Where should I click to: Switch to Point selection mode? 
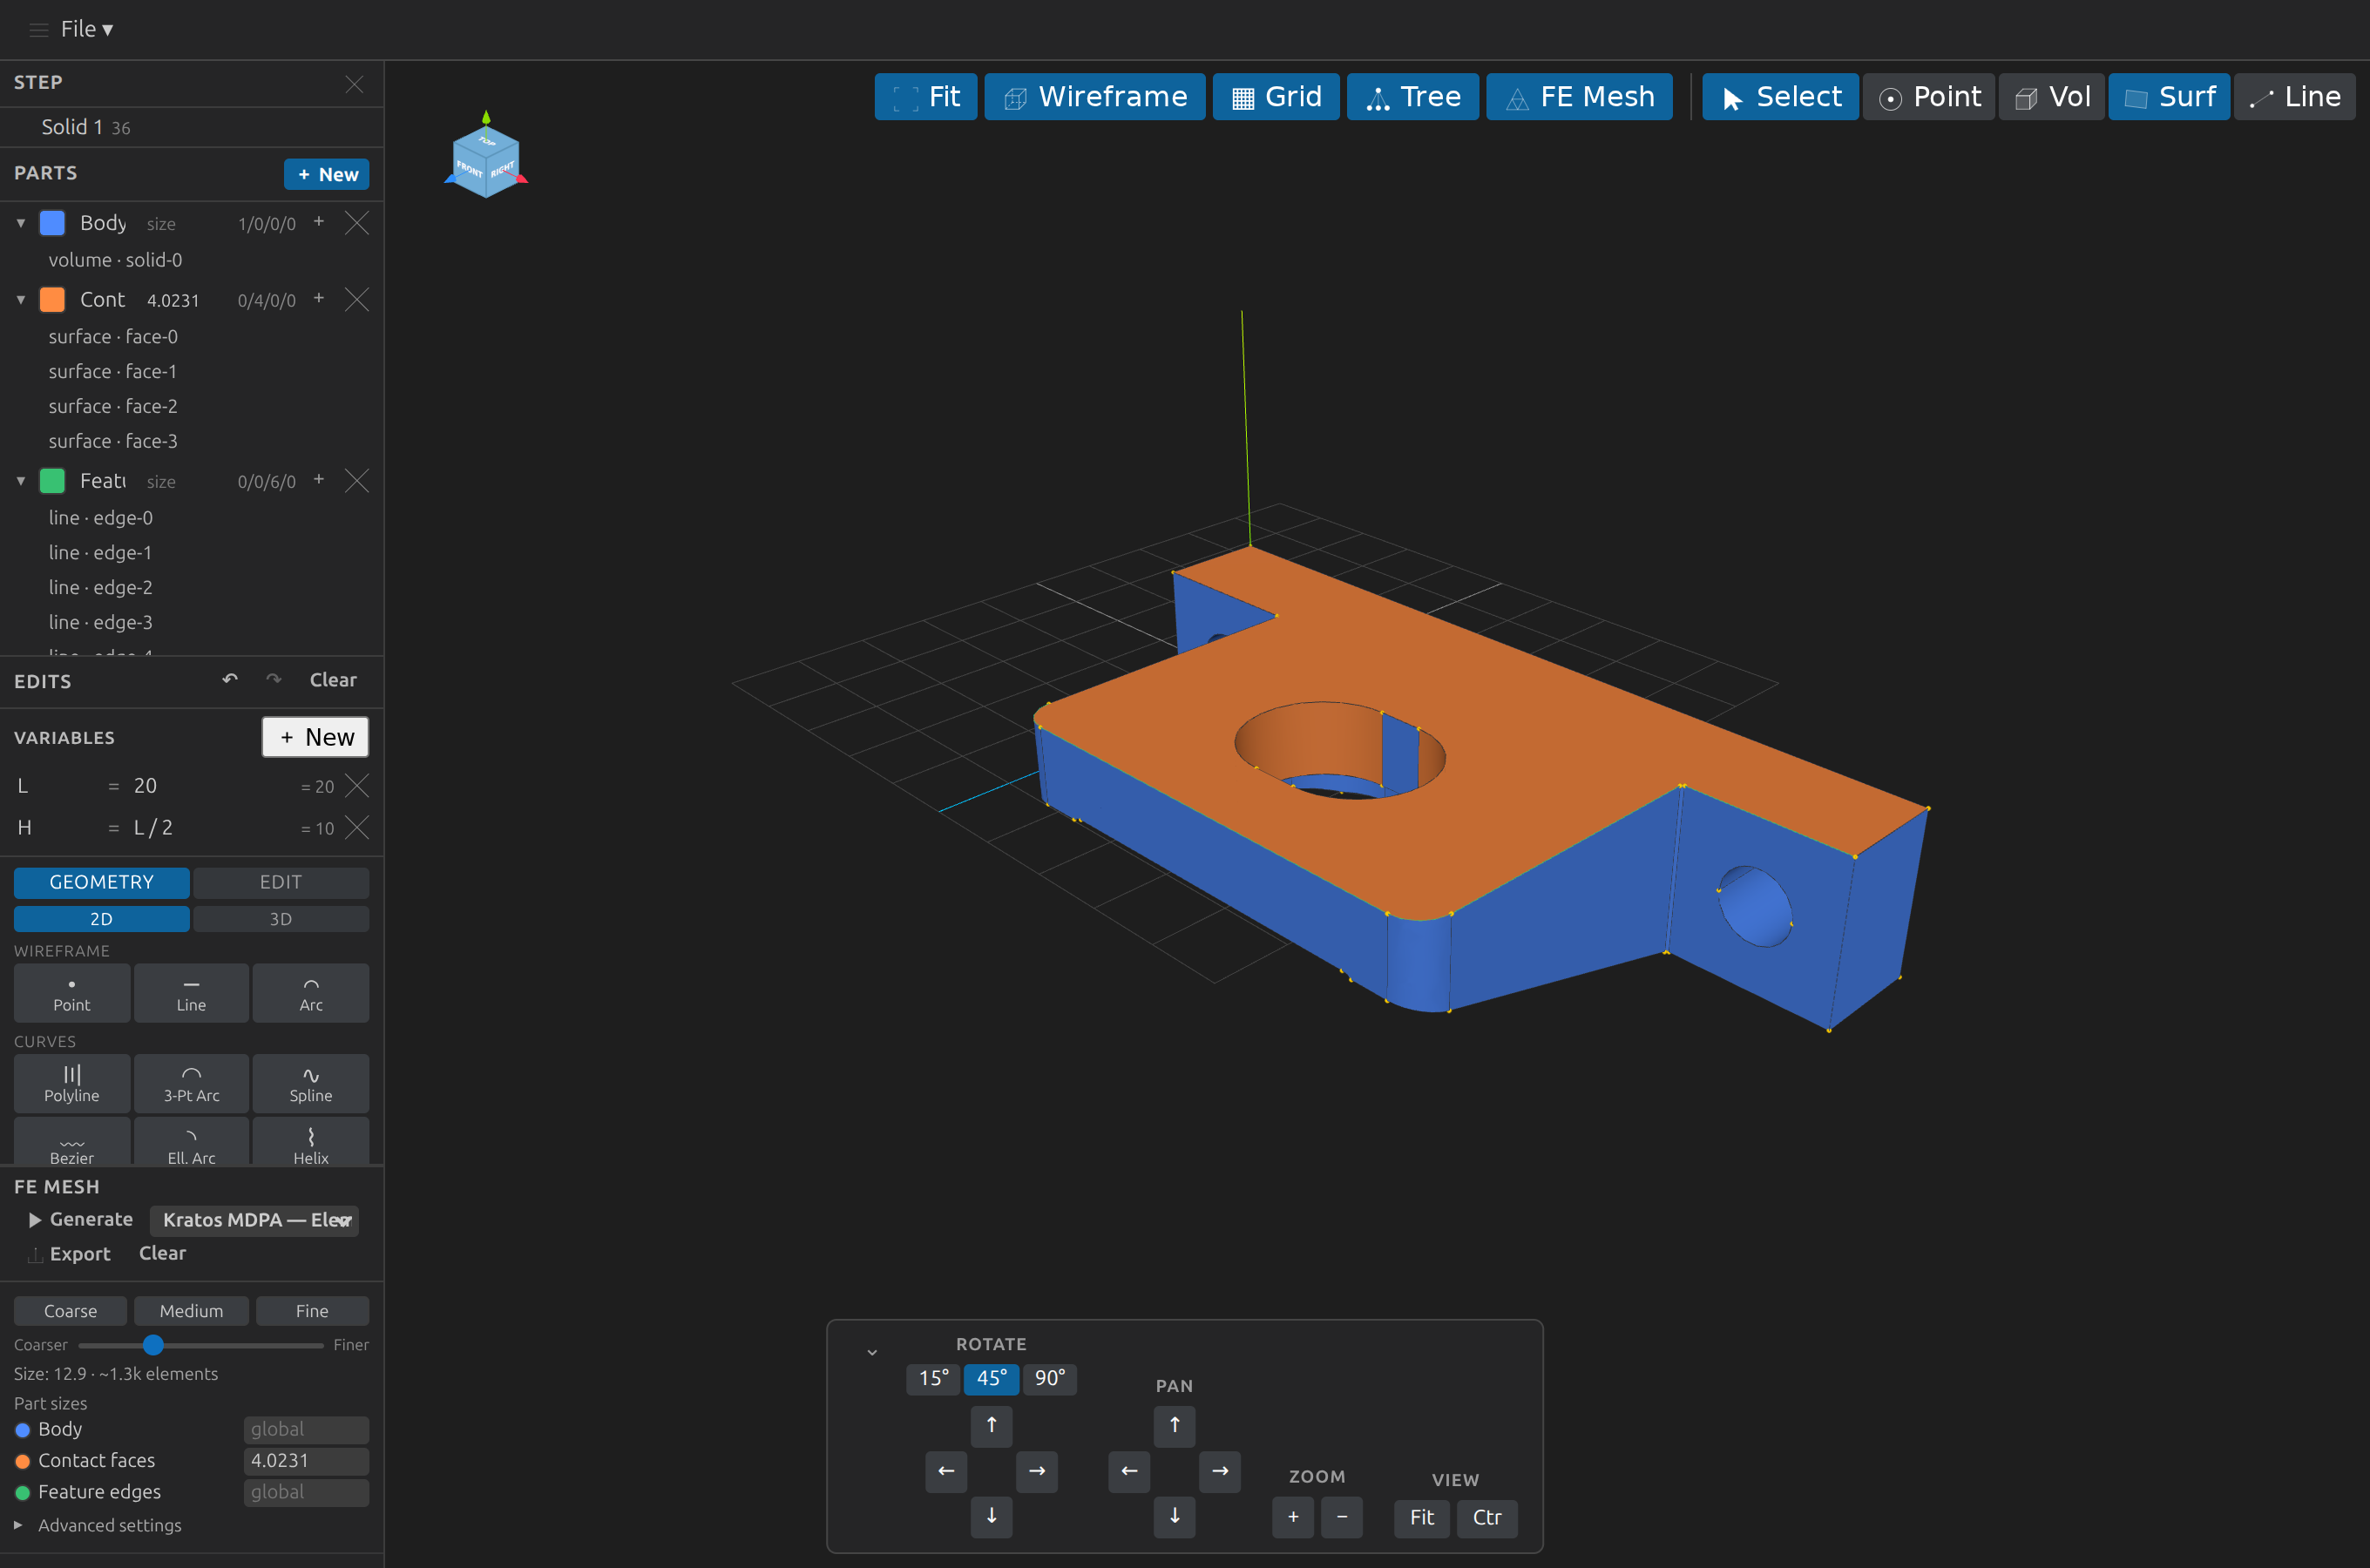click(1928, 97)
